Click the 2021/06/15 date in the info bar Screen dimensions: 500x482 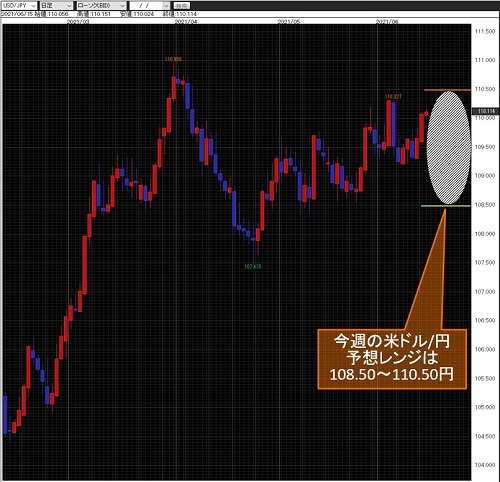tap(17, 14)
